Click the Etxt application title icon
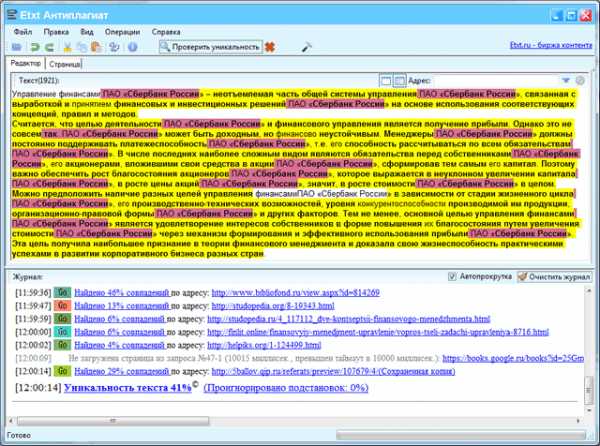The image size is (600, 446). pos(12,15)
